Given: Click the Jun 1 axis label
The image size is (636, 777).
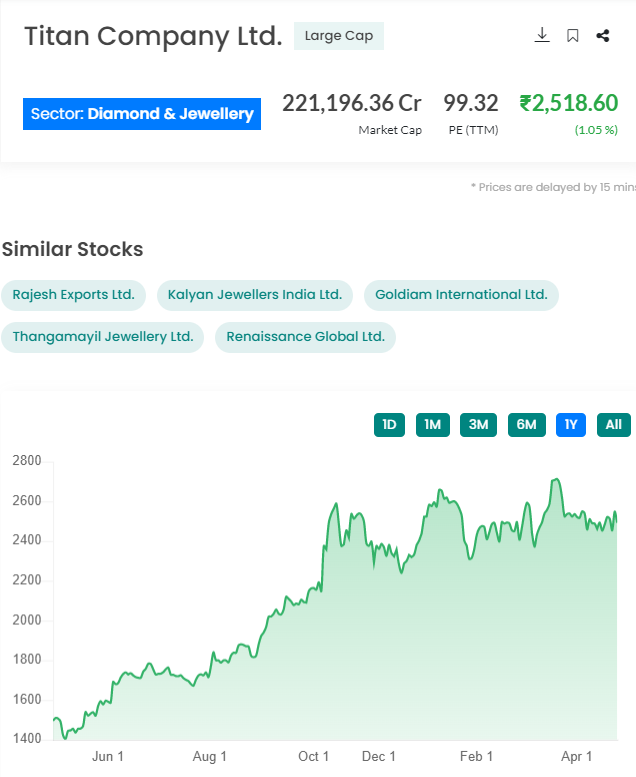Looking at the screenshot, I should pos(108,757).
